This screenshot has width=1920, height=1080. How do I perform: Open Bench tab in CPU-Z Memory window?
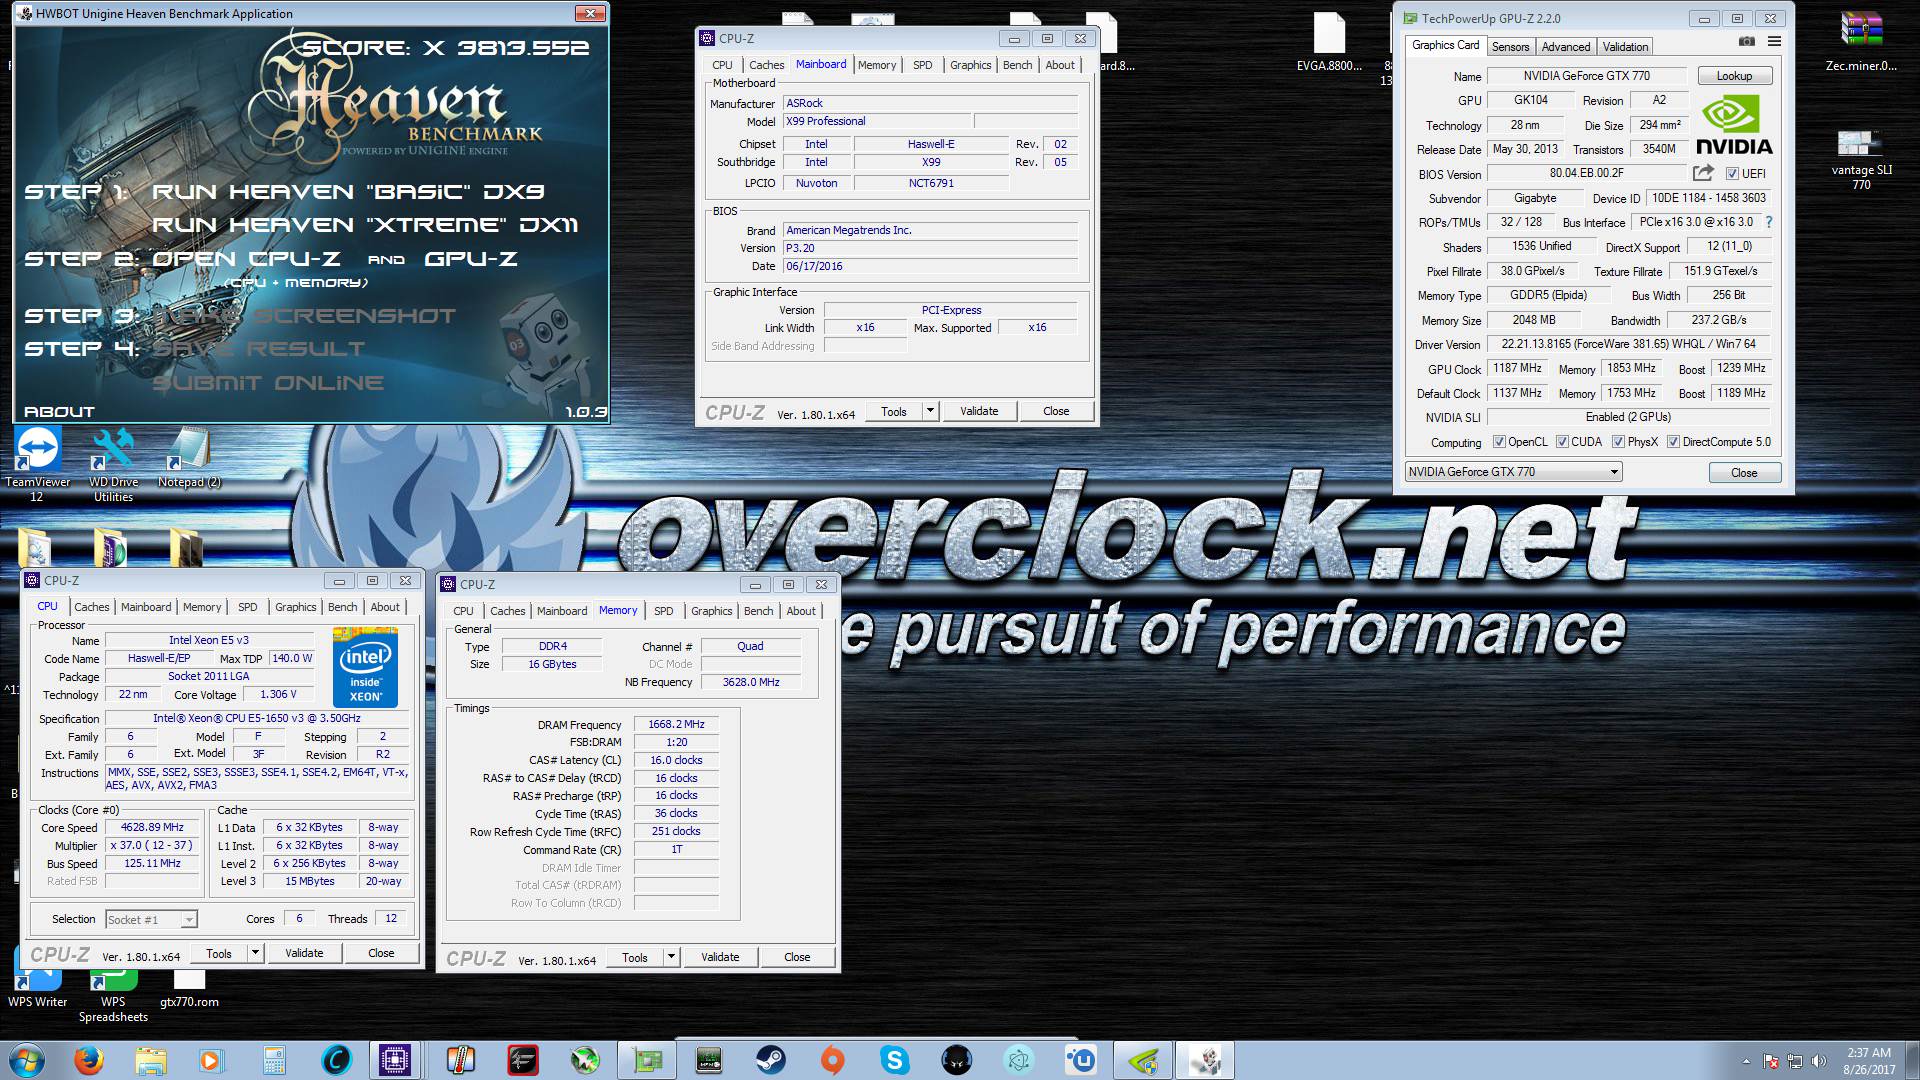pyautogui.click(x=758, y=611)
